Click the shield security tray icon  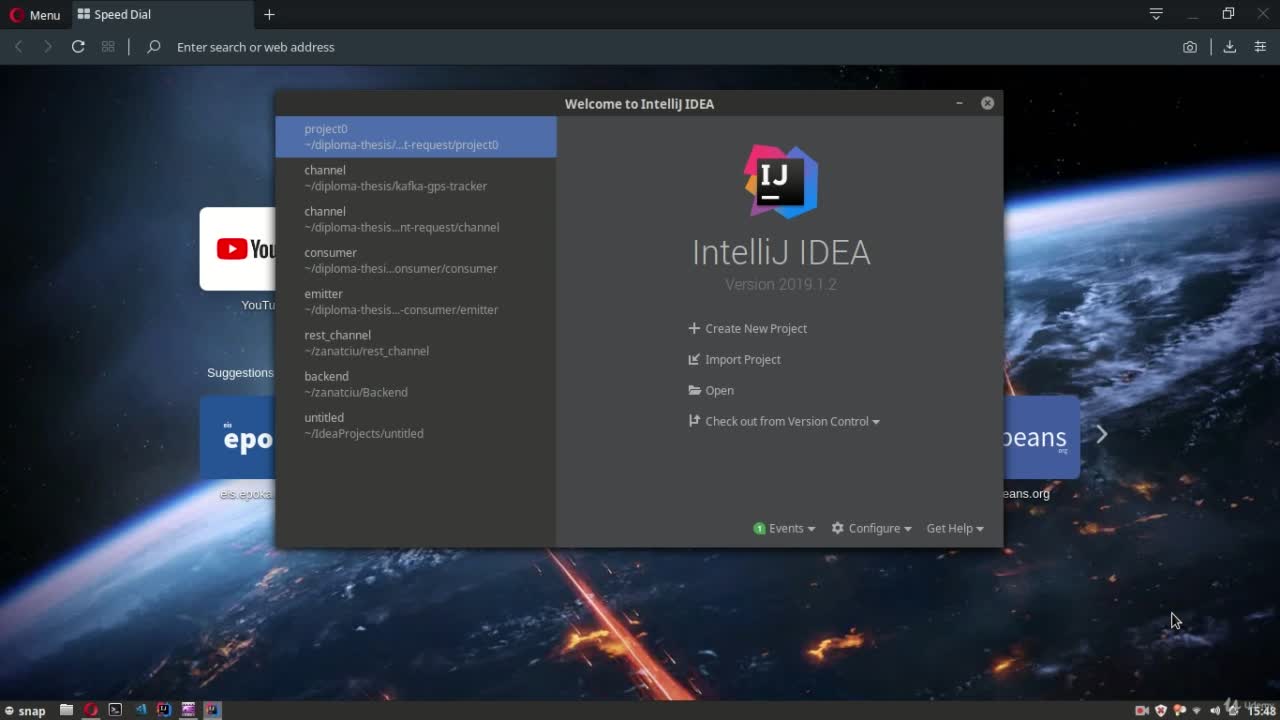pyautogui.click(x=1161, y=711)
